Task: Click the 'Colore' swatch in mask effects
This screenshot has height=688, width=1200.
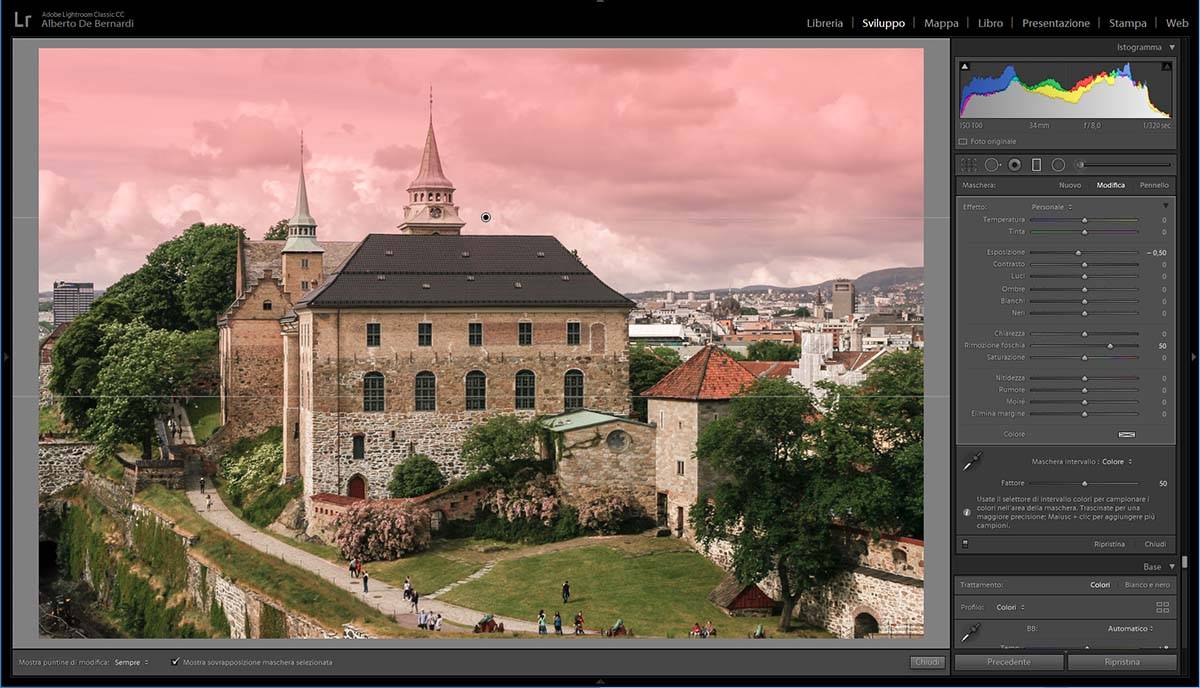Action: coord(1127,435)
